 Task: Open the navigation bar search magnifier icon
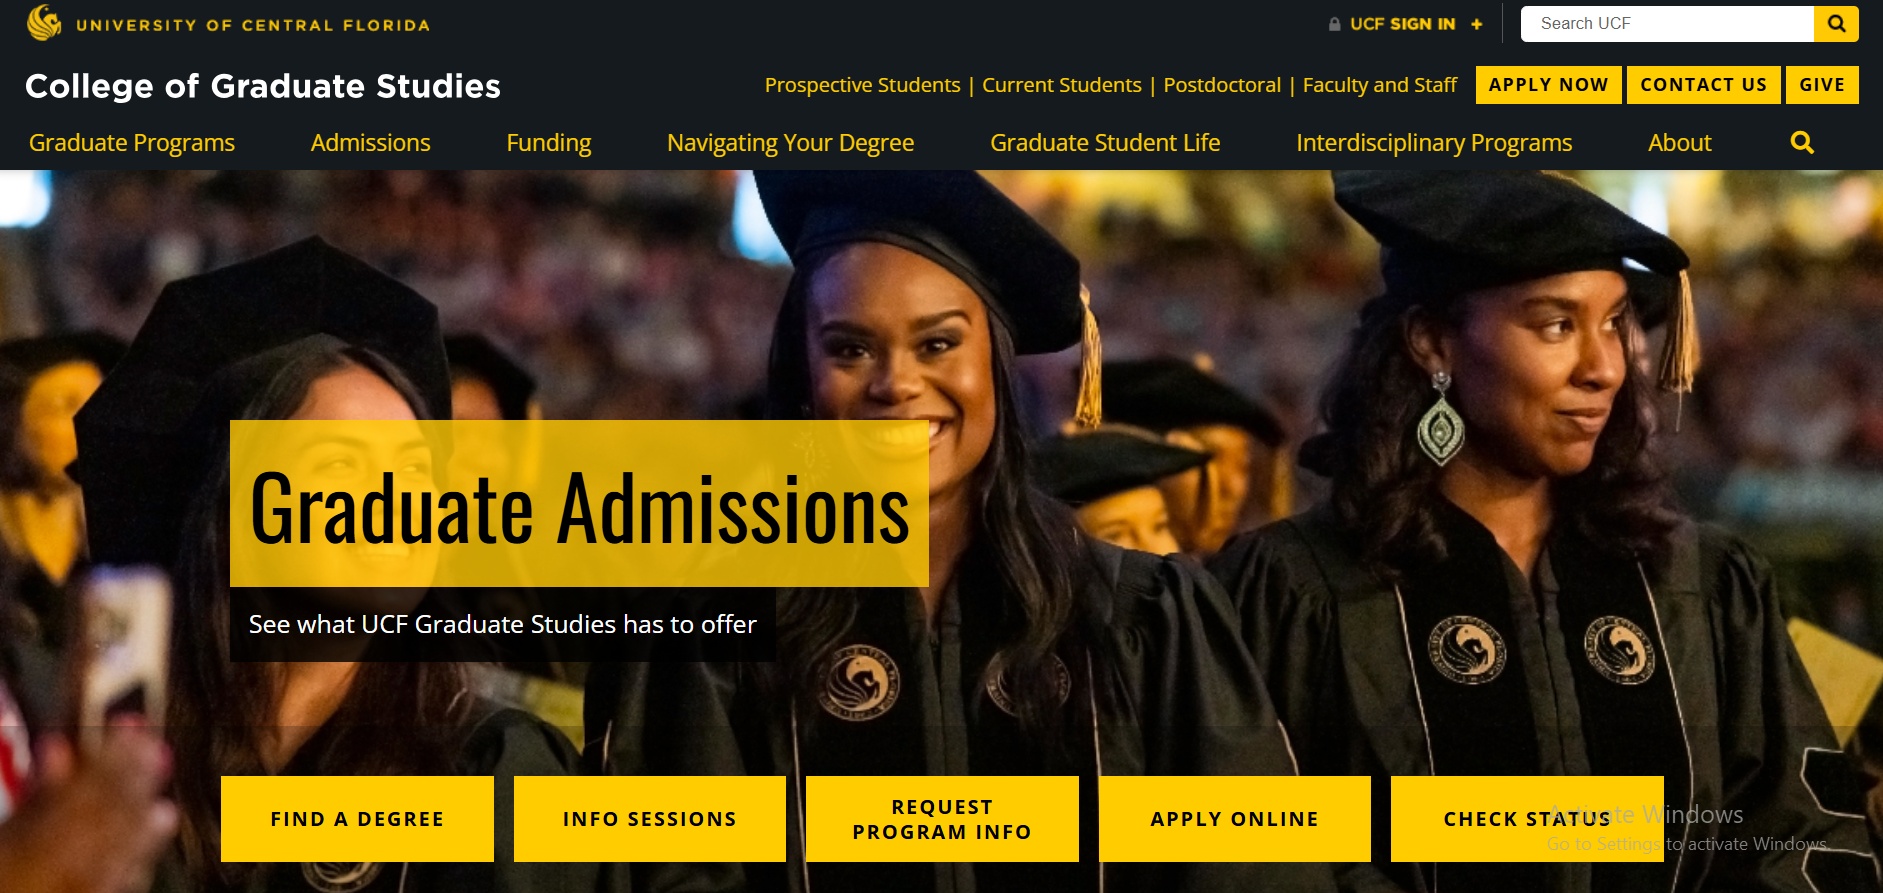(x=1802, y=143)
